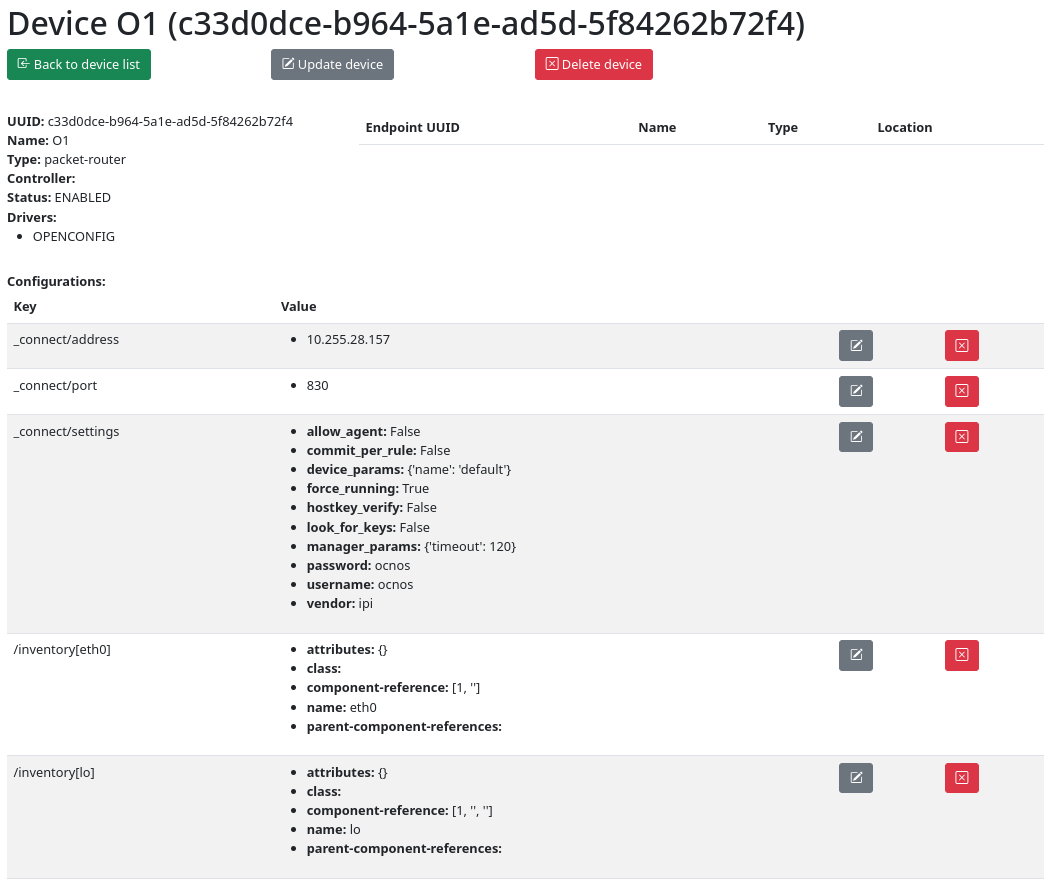The height and width of the screenshot is (884, 1049).
Task: Delete the /inventory[eth0] configuration
Action: (961, 655)
